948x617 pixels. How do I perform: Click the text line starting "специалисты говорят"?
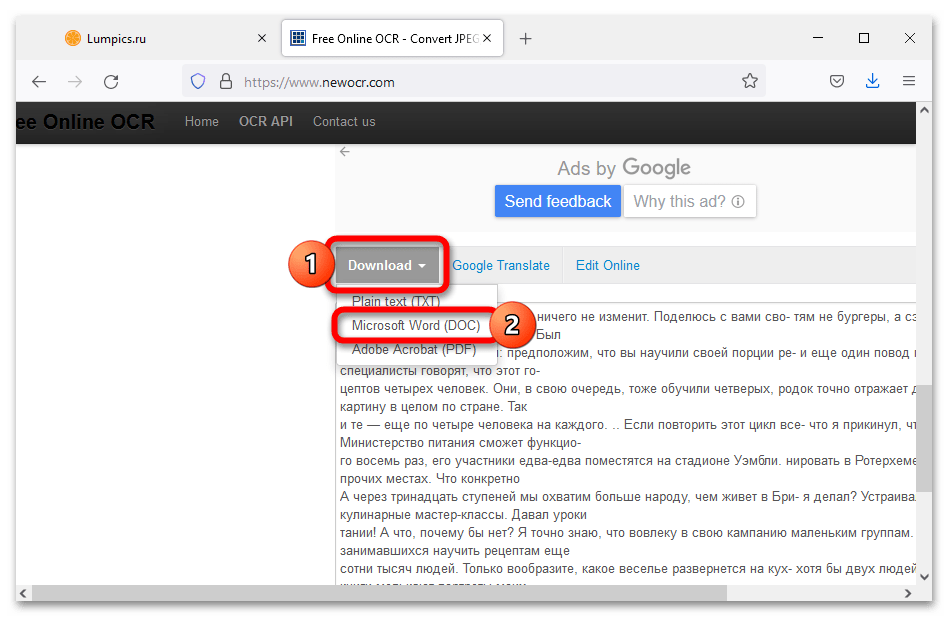coord(440,370)
